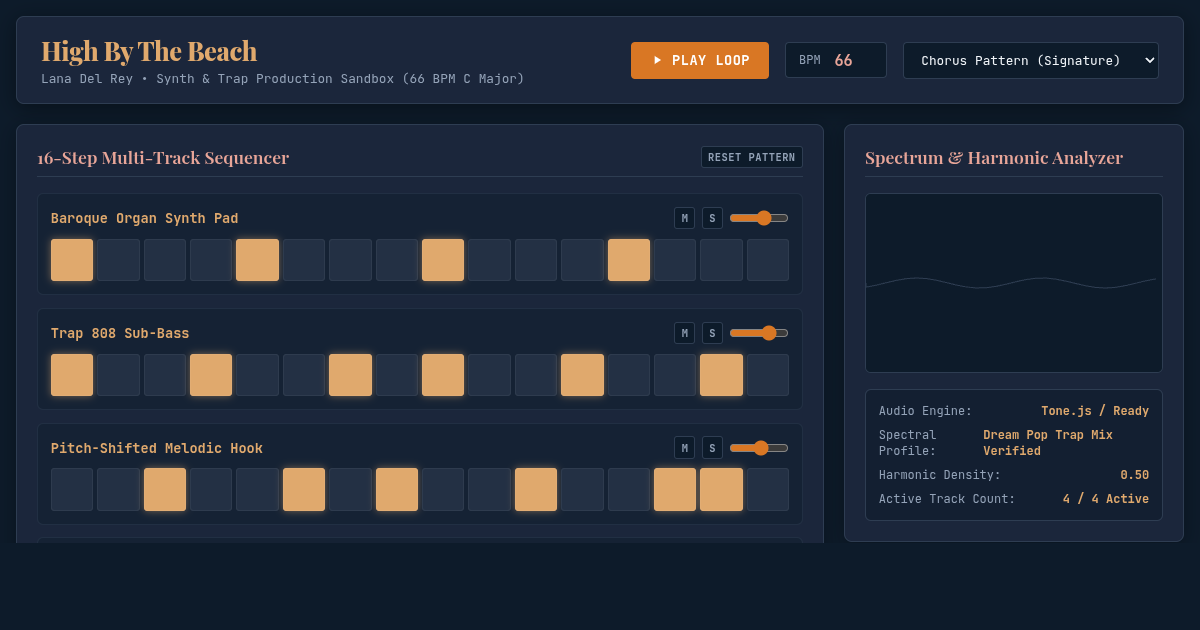Screen dimensions: 1200x630
Task: Toggle step 13 on Baroque Organ Synth Pad
Action: [629, 260]
